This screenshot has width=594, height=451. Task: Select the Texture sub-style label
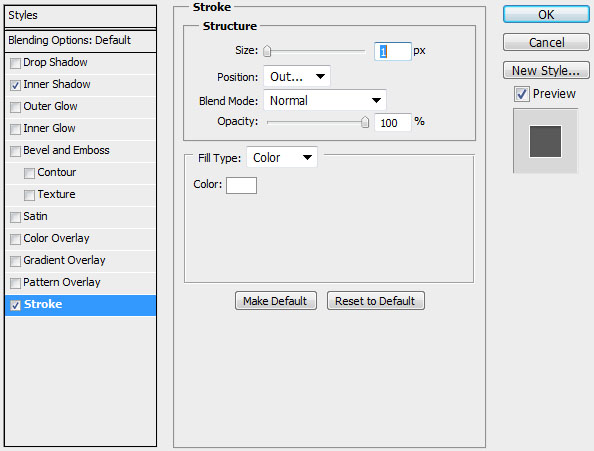pos(56,194)
